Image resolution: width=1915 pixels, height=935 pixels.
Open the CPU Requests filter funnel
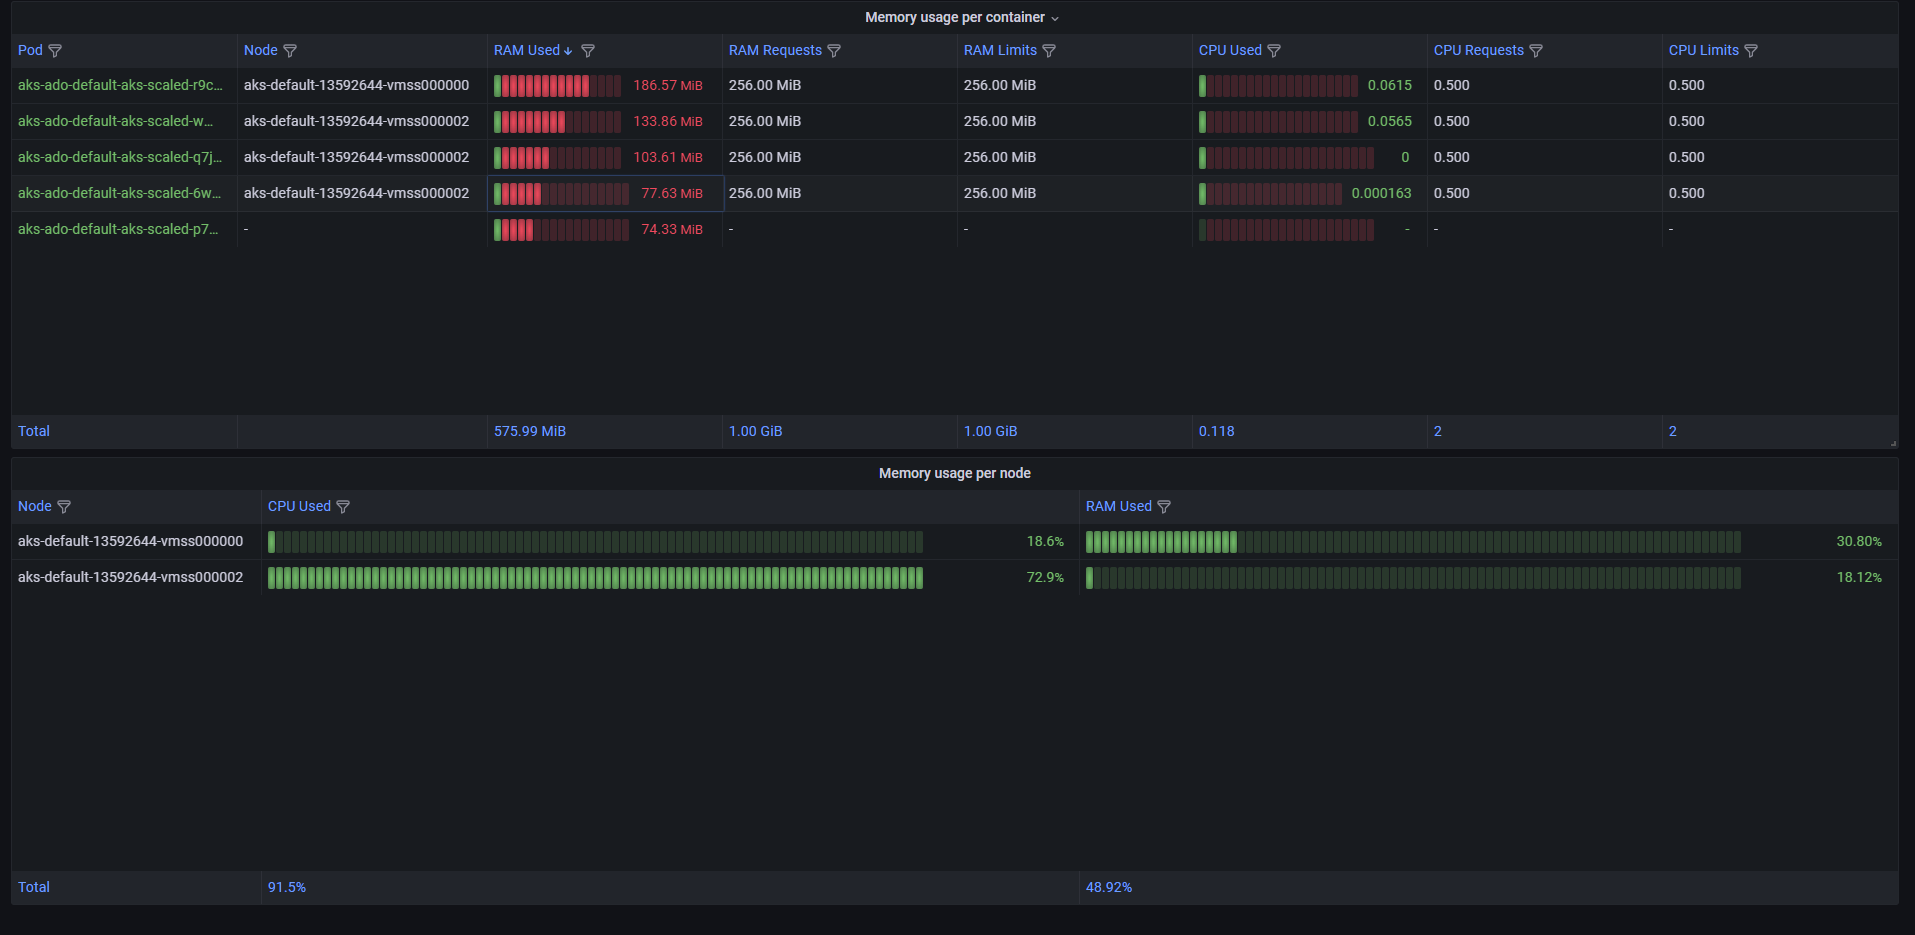coord(1537,50)
